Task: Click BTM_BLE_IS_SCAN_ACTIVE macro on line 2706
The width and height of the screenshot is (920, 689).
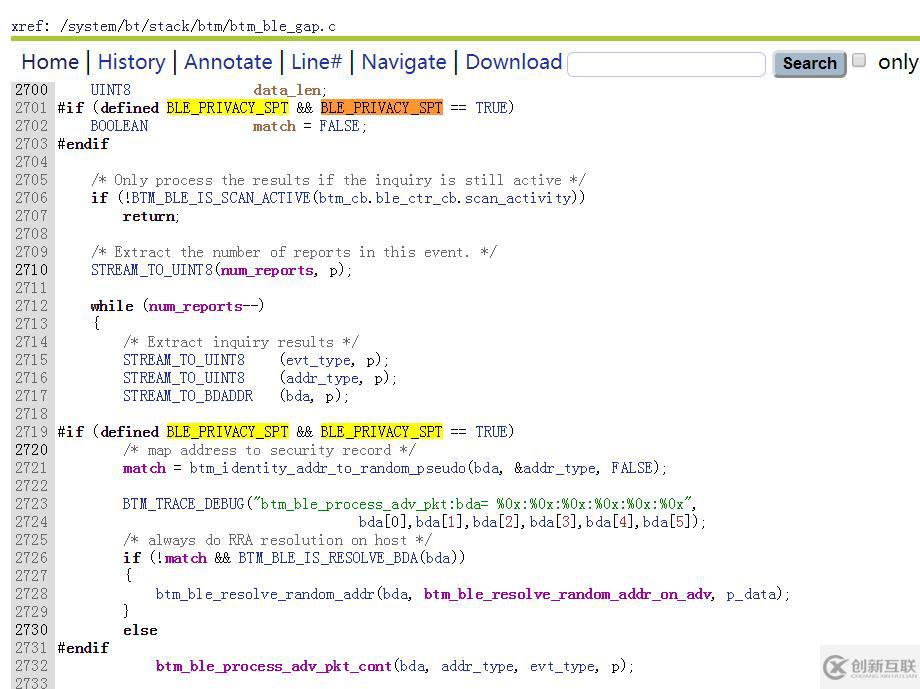Action: [x=221, y=198]
